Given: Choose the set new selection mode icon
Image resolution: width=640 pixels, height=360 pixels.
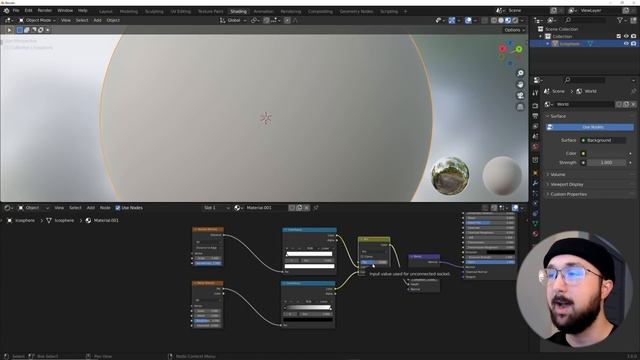Looking at the screenshot, I should [x=20, y=30].
